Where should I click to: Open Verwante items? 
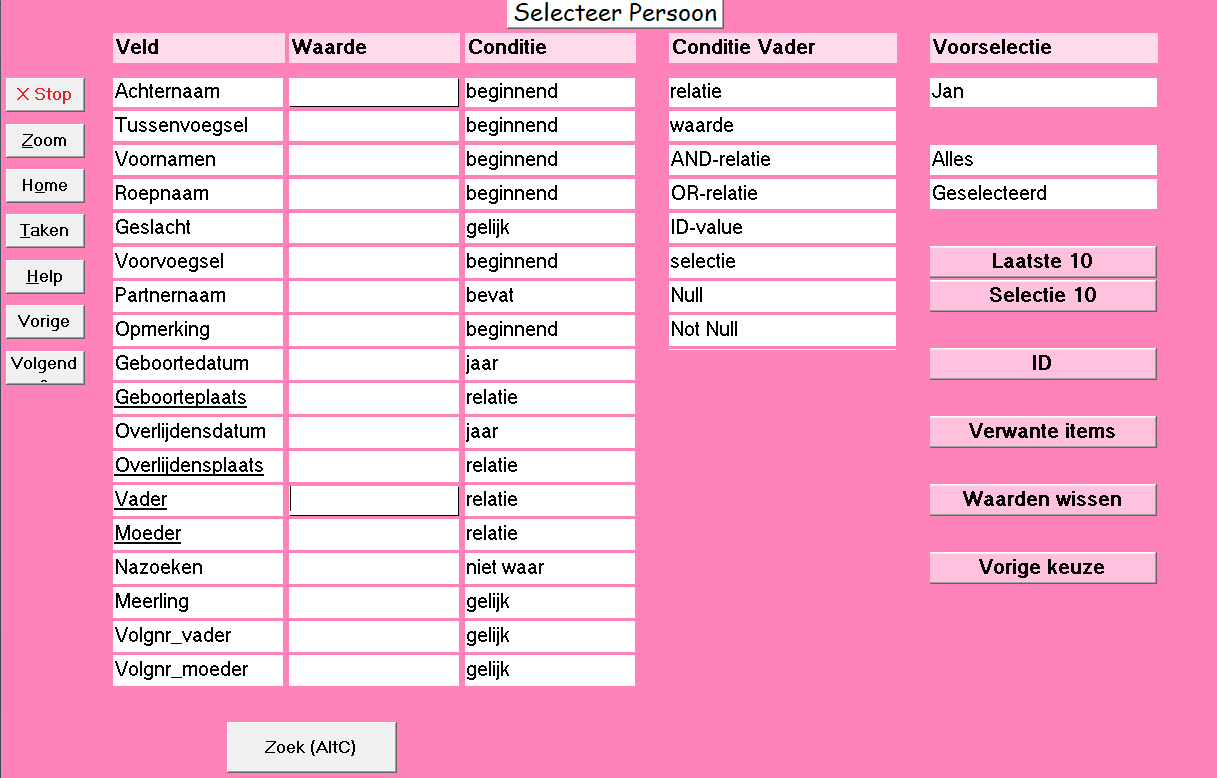[x=1043, y=431]
